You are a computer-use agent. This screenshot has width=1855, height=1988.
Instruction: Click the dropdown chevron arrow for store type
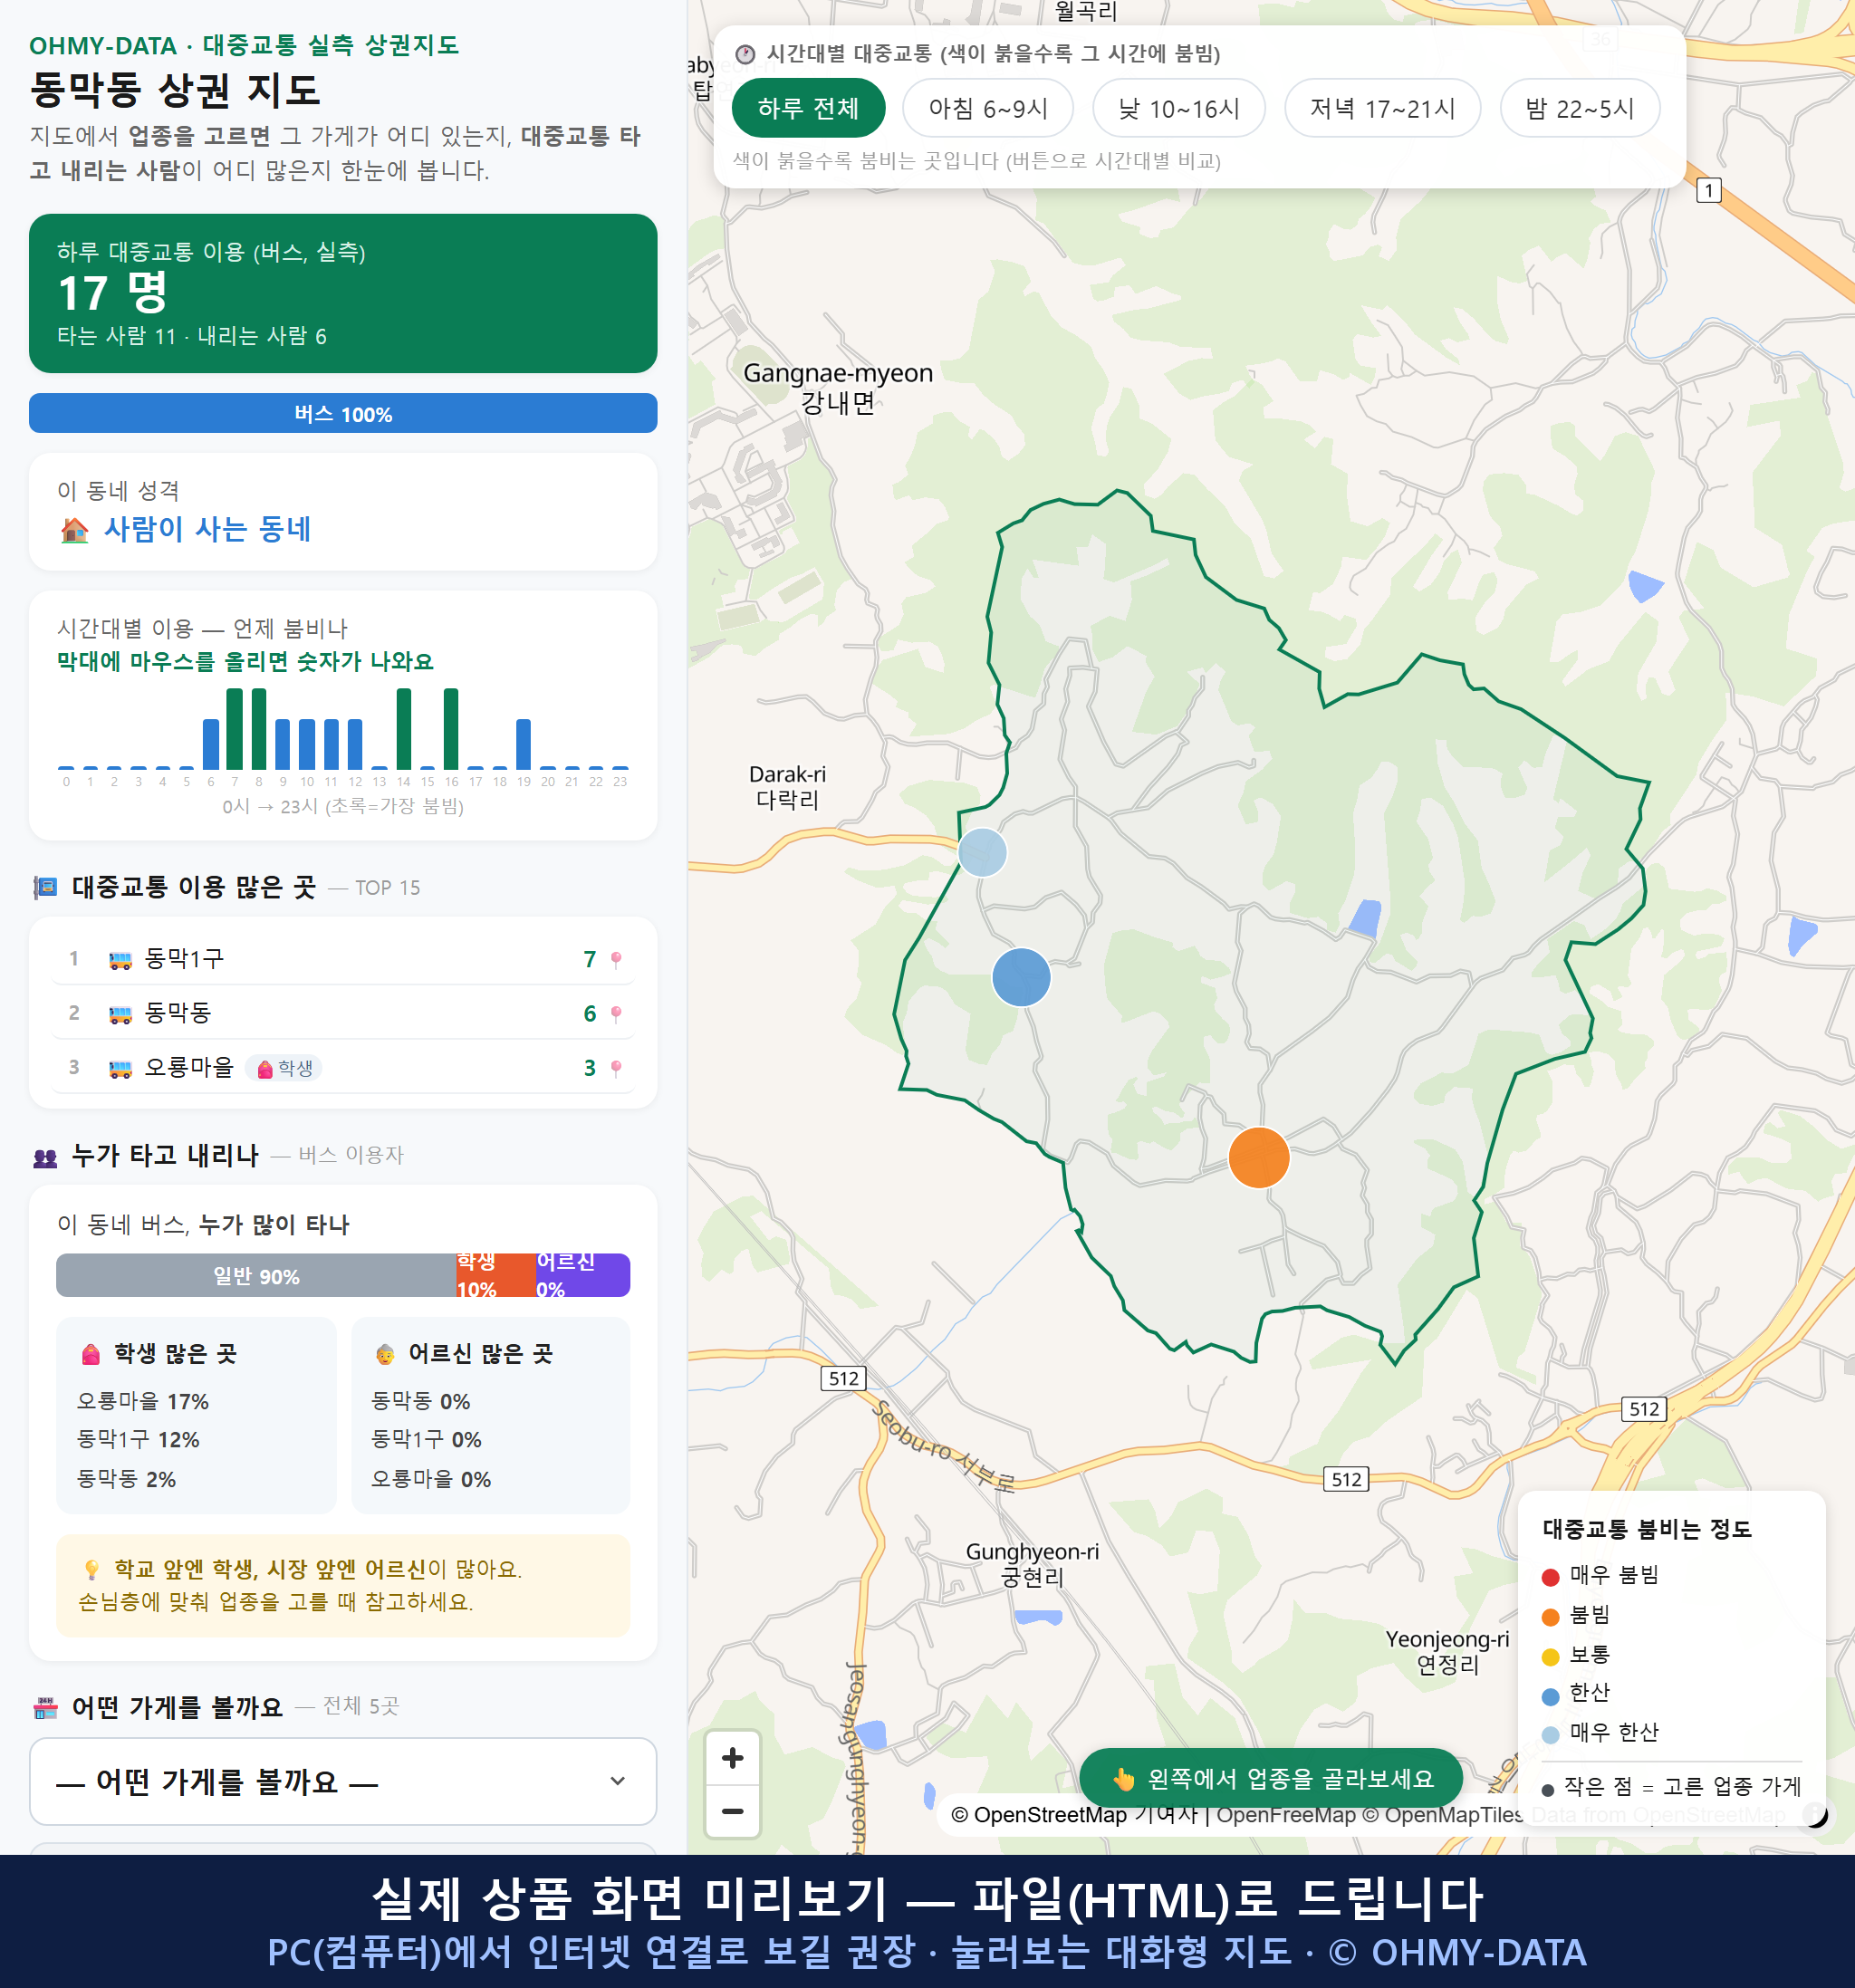pos(618,1781)
